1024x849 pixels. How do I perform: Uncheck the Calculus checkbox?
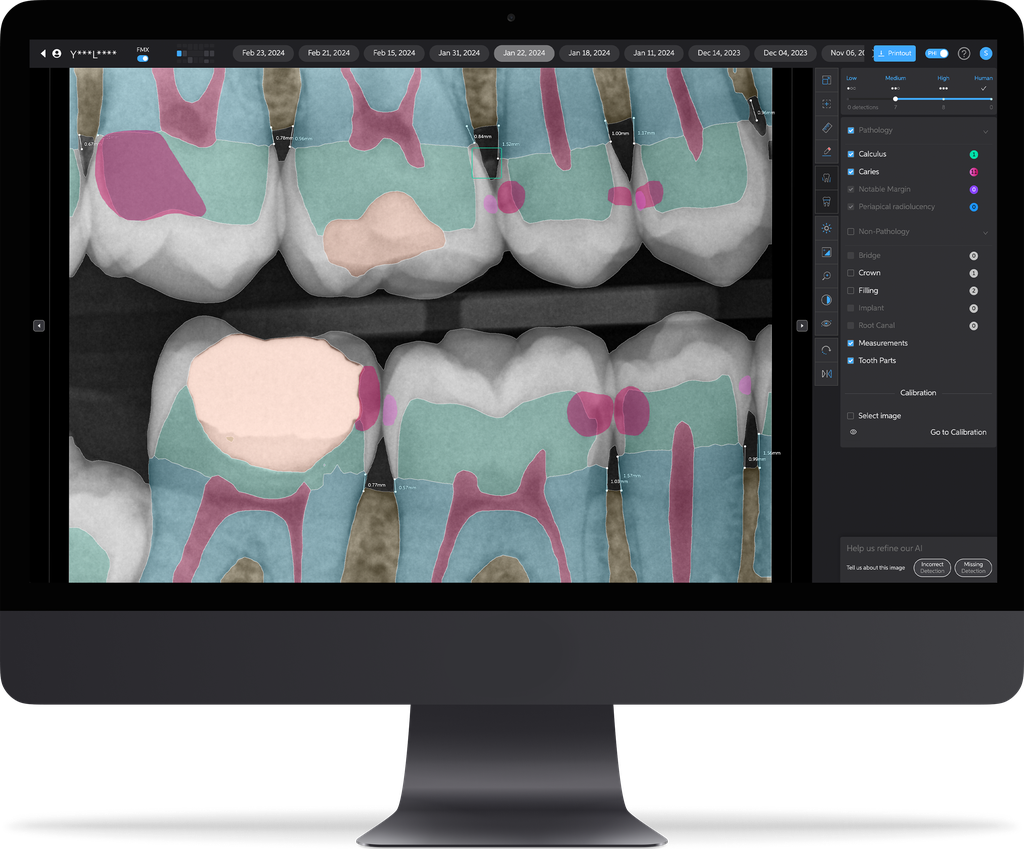pyautogui.click(x=850, y=154)
